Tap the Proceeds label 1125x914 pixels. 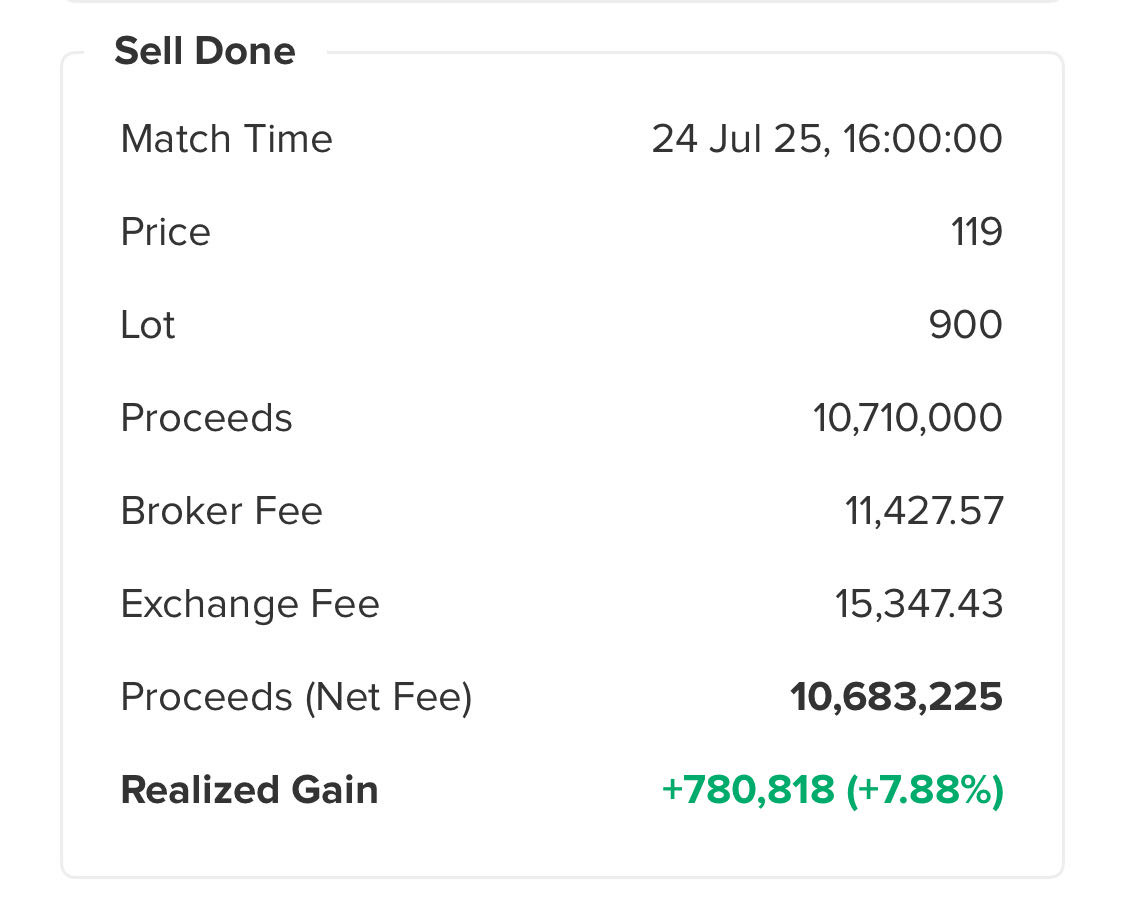[207, 418]
